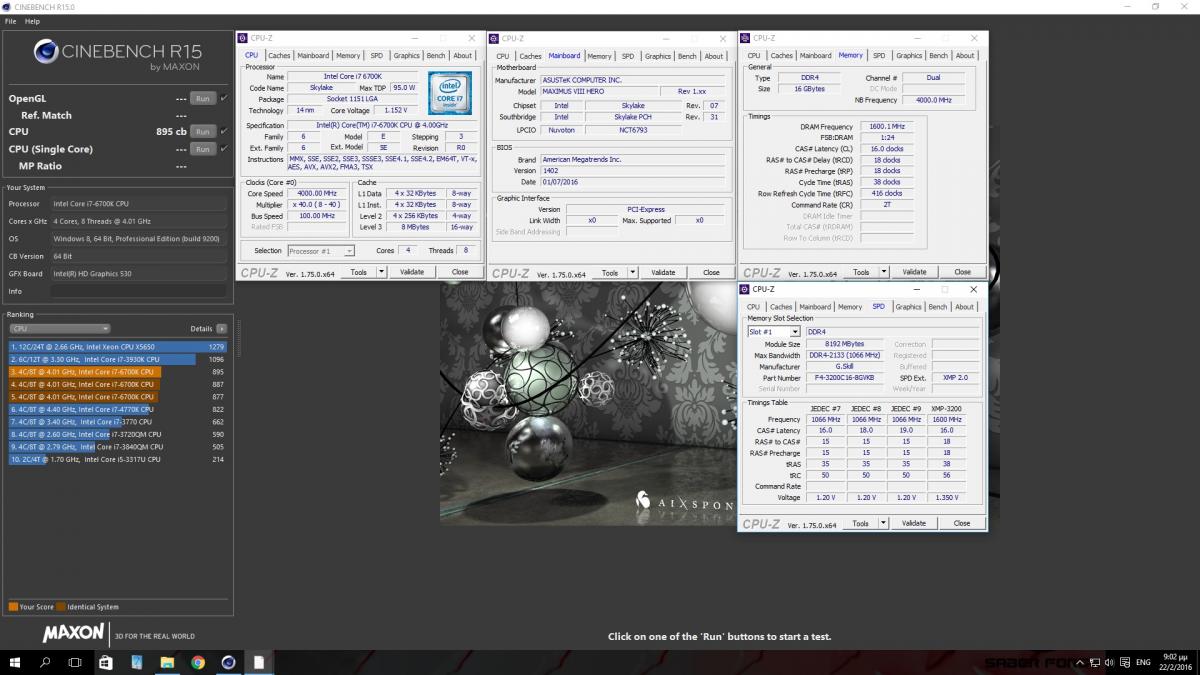
Task: Click Validate in the SPD window
Action: pos(914,523)
